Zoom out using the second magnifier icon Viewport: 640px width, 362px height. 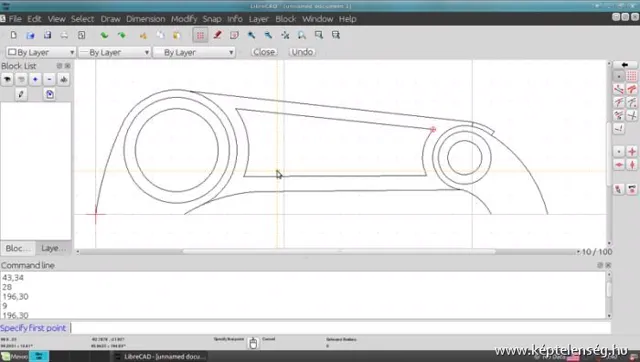click(268, 35)
